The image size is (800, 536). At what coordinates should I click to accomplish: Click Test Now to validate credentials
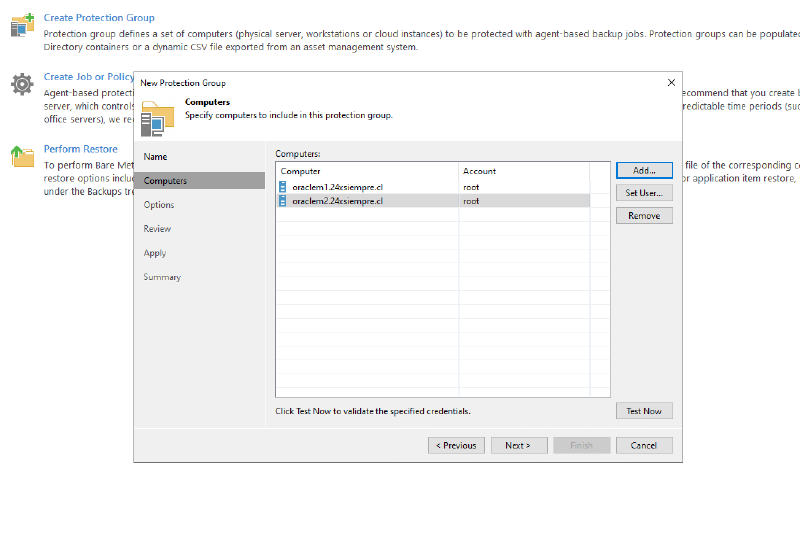[x=644, y=411]
